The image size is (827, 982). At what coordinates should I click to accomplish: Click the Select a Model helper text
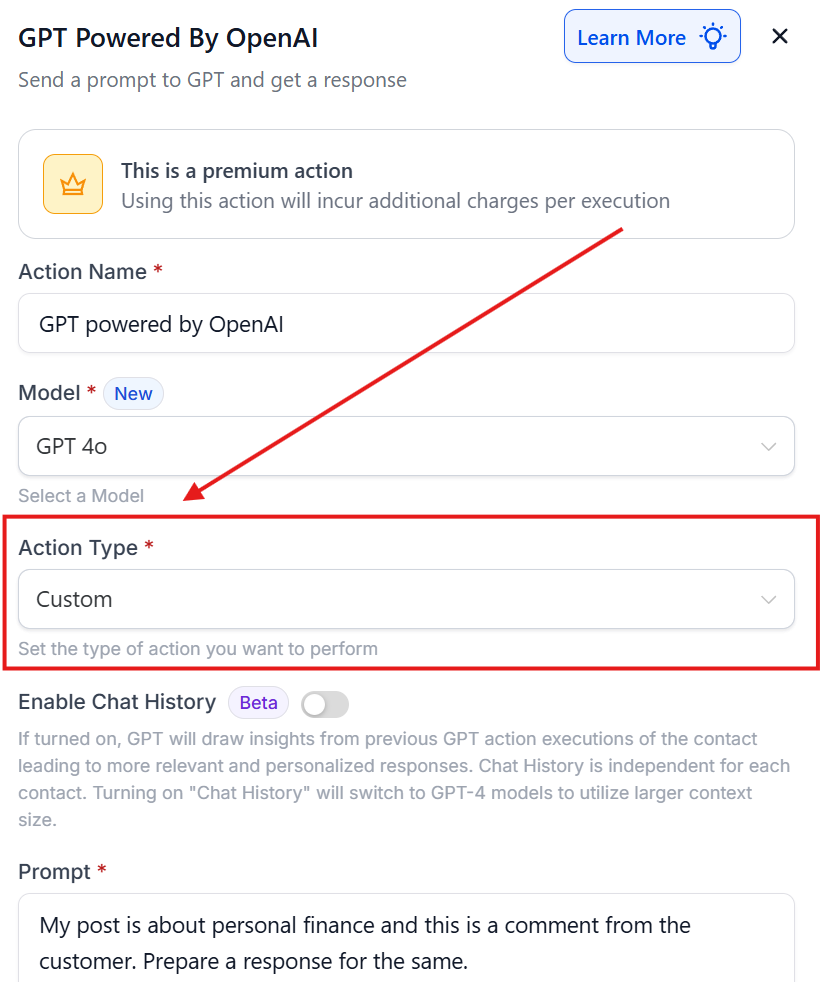point(81,495)
